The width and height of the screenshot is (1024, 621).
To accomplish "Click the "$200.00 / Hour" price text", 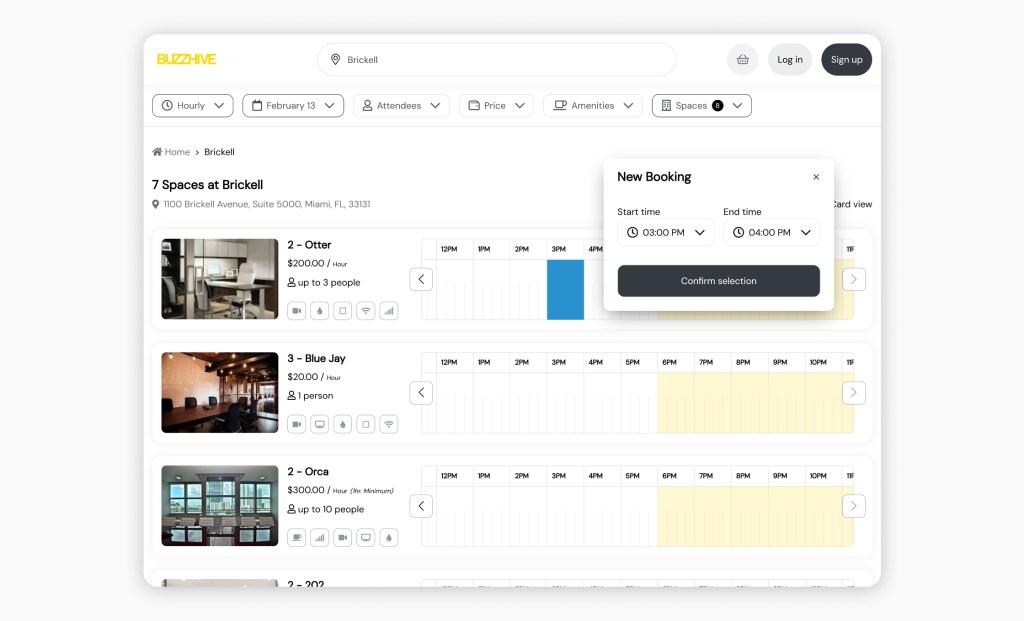I will click(x=317, y=263).
